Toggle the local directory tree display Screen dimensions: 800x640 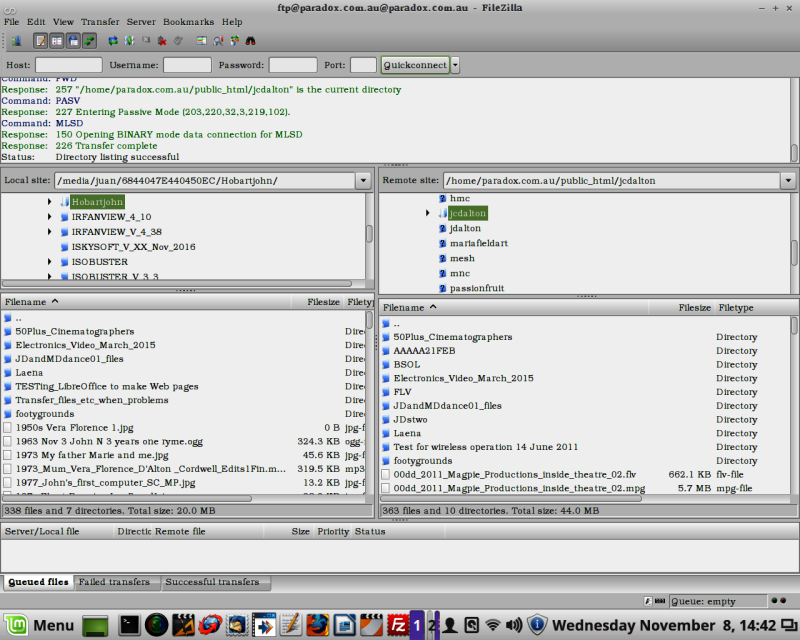[x=57, y=41]
